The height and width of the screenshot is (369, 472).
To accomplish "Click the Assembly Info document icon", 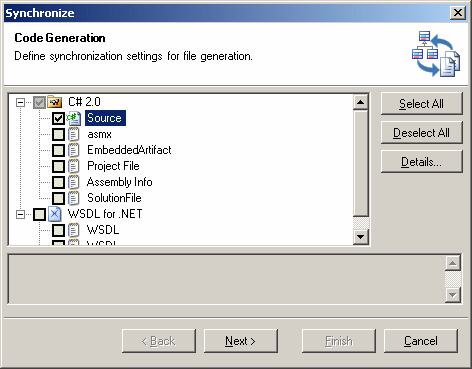I will (x=73, y=182).
